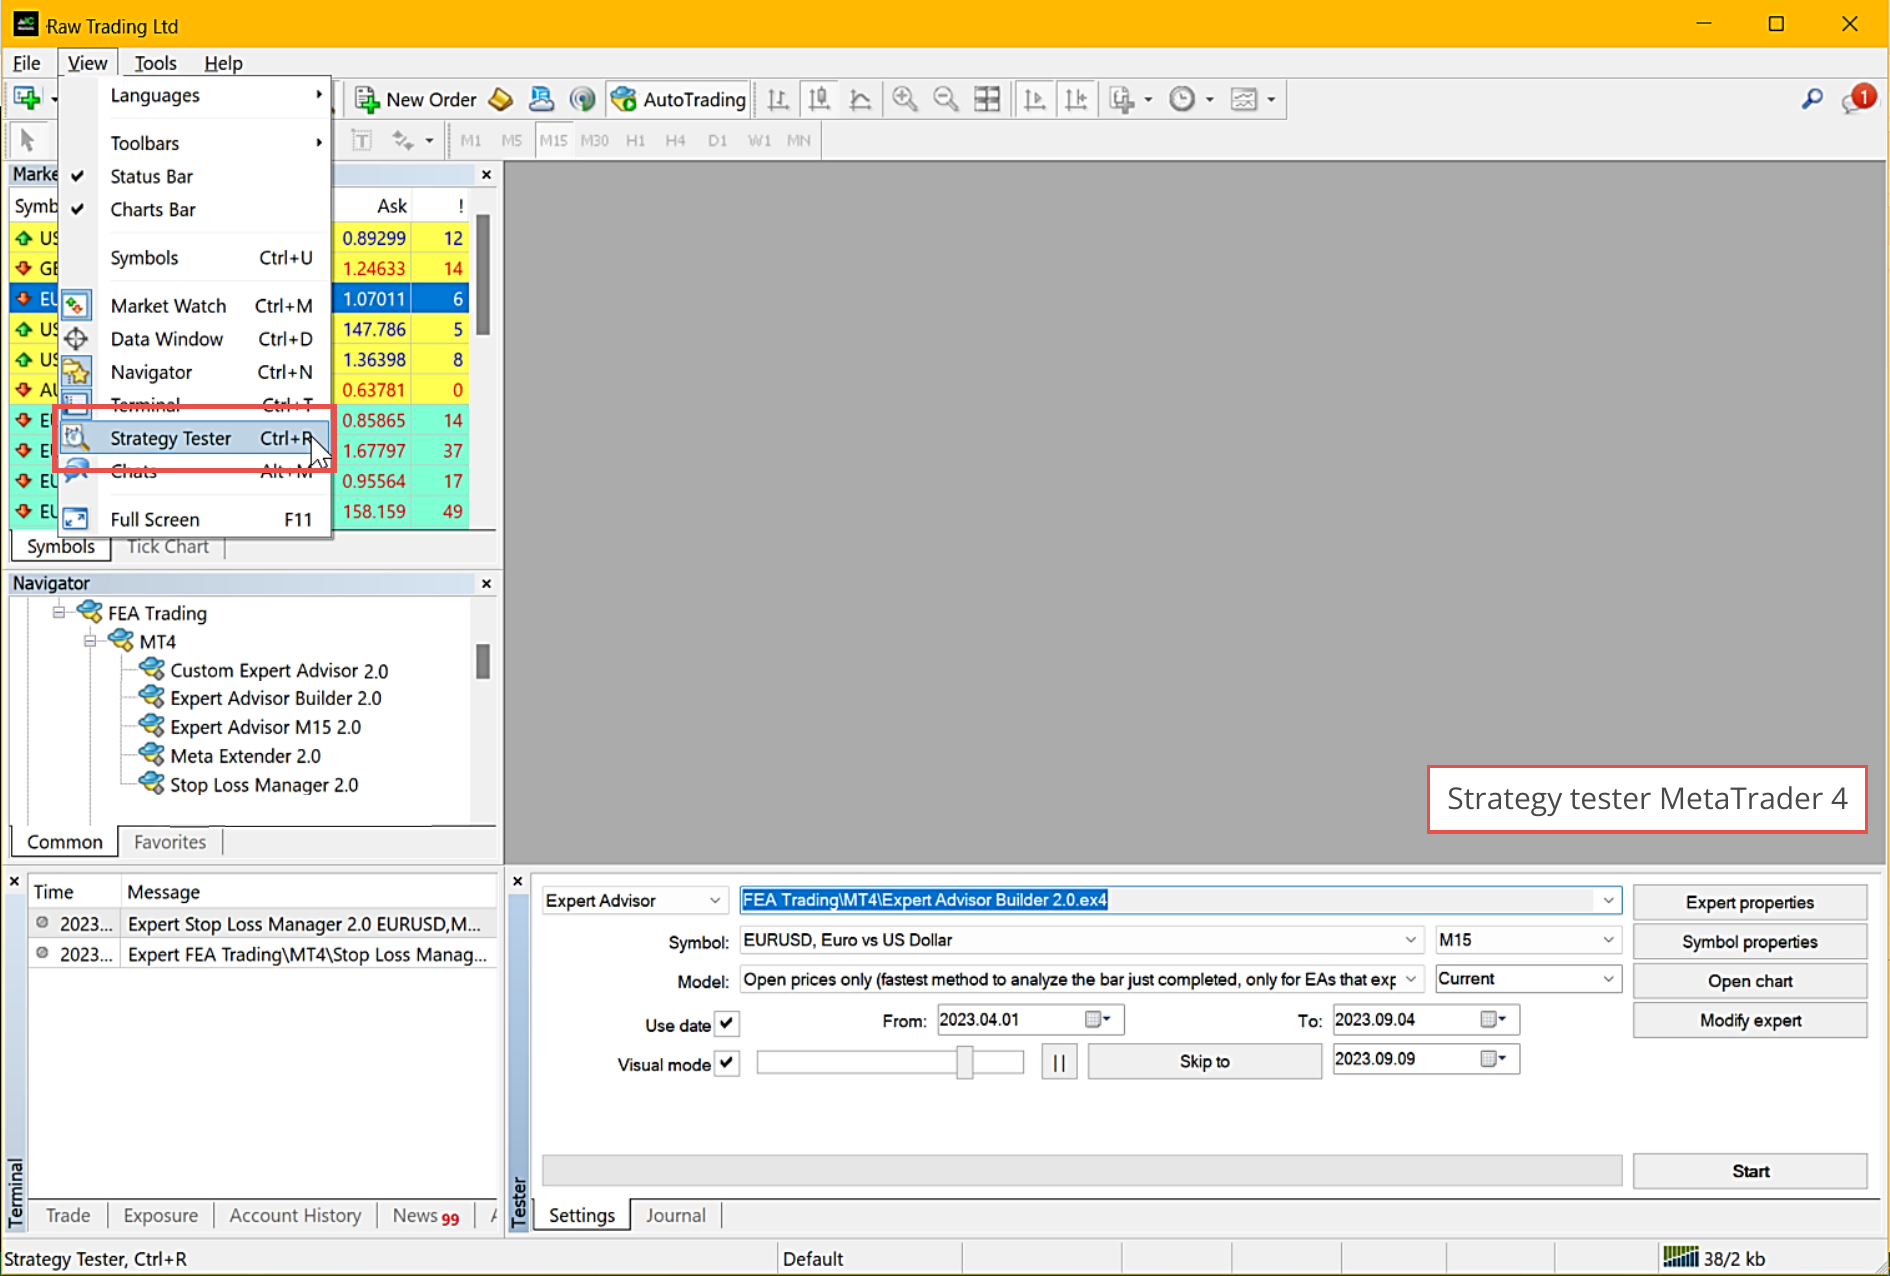The width and height of the screenshot is (1890, 1276).
Task: Click the tile windows grid icon
Action: (987, 99)
